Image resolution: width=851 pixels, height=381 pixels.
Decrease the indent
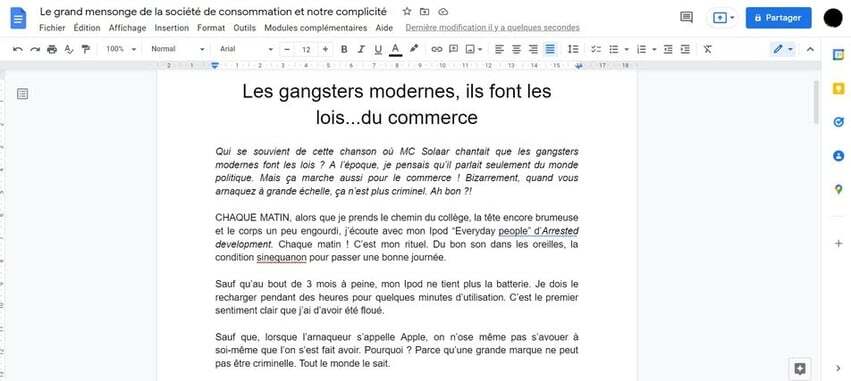click(x=669, y=49)
